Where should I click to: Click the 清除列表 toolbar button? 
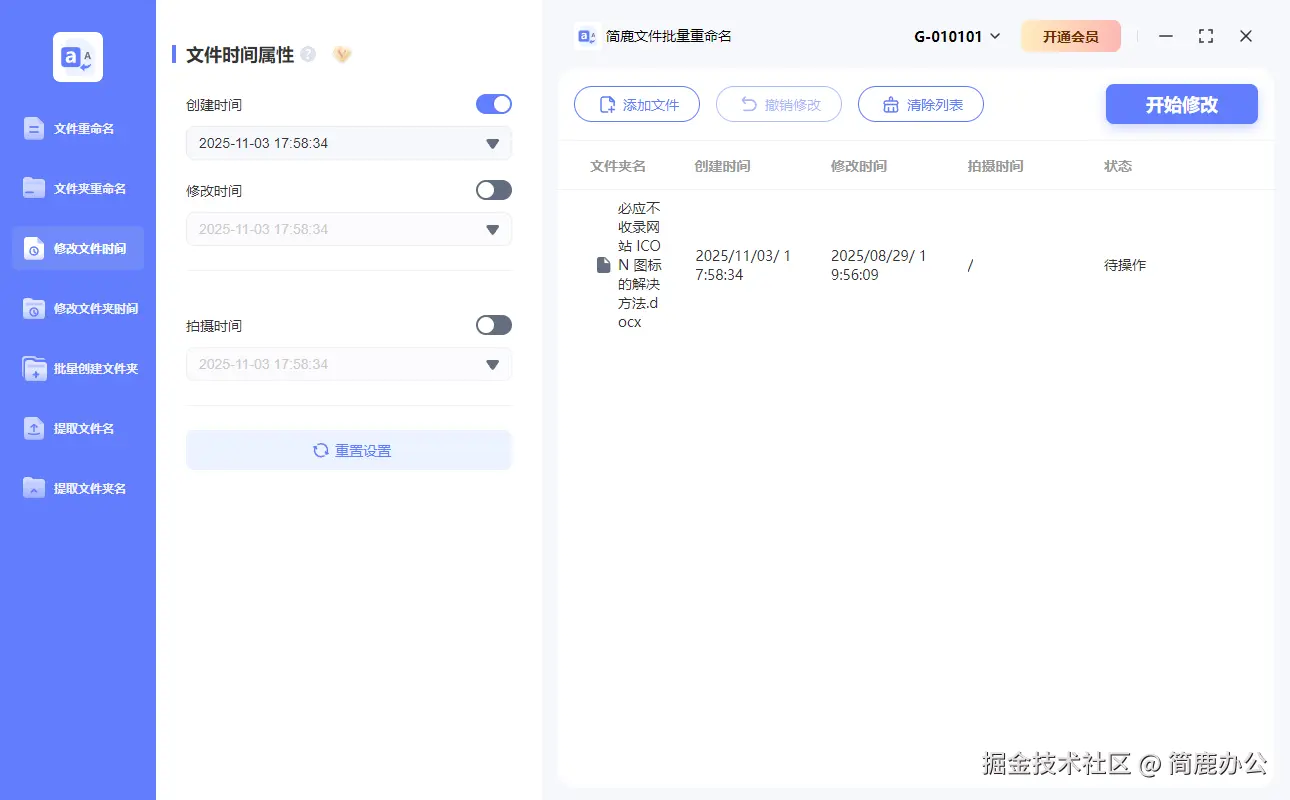click(920, 104)
